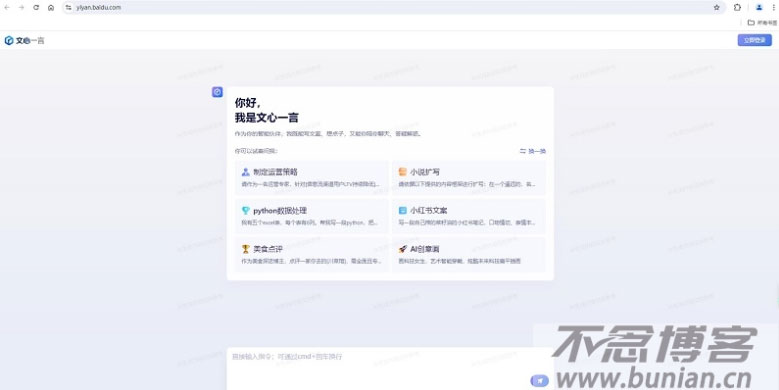Image resolution: width=779 pixels, height=390 pixels.
Task: Click the send message arrow button
Action: pyautogui.click(x=540, y=381)
